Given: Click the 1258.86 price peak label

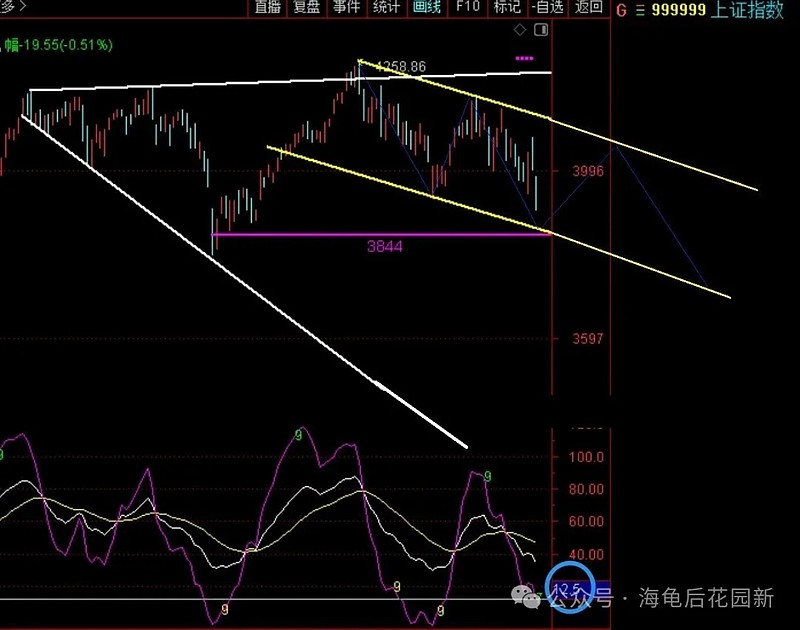Looking at the screenshot, I should (x=402, y=66).
